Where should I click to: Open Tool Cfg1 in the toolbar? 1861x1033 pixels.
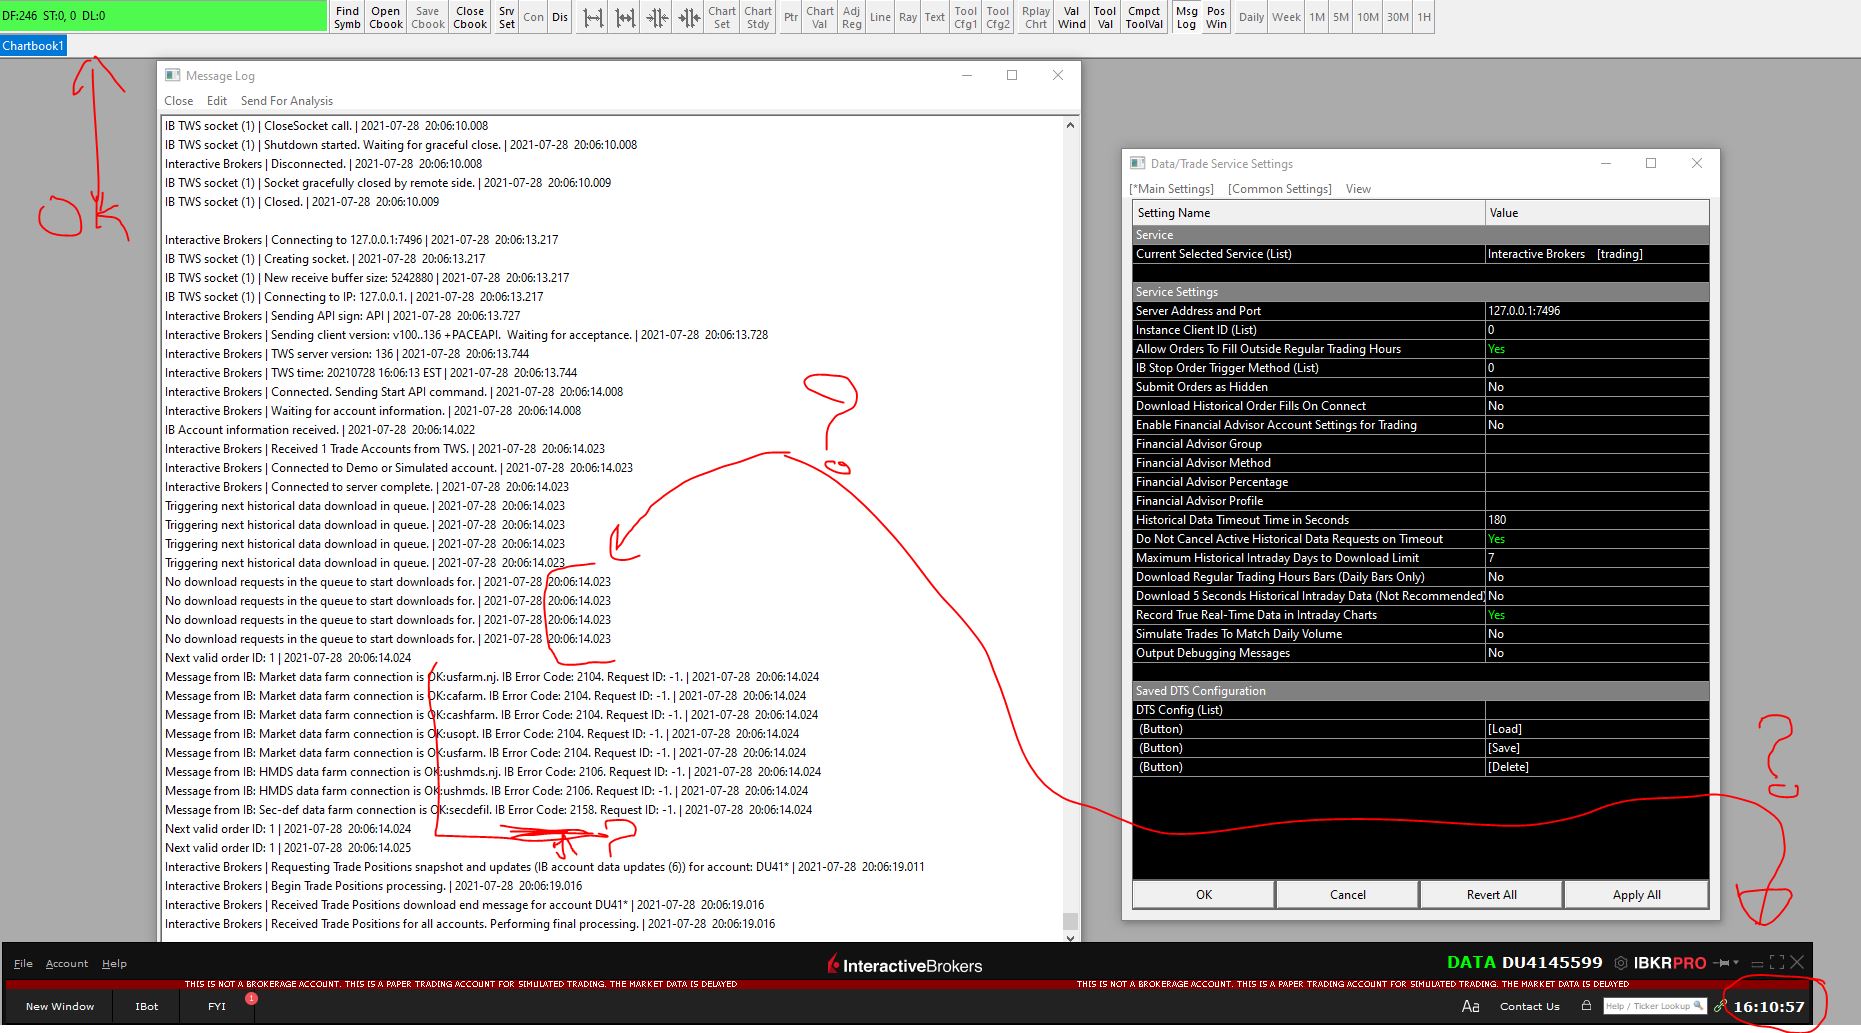point(966,17)
